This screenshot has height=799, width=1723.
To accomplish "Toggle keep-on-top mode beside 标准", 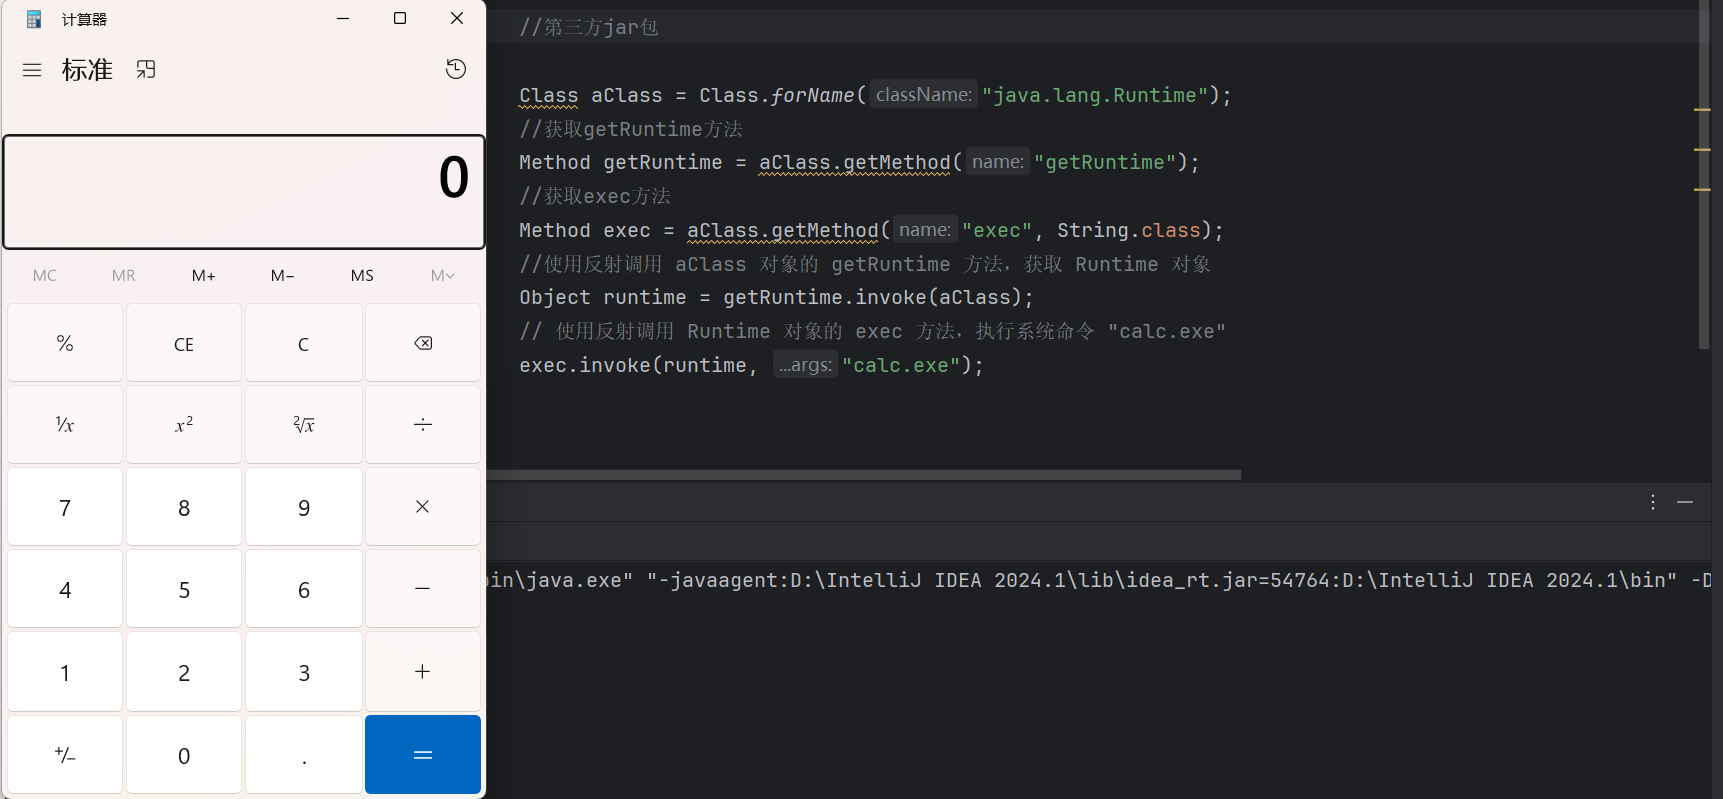I will pos(146,70).
